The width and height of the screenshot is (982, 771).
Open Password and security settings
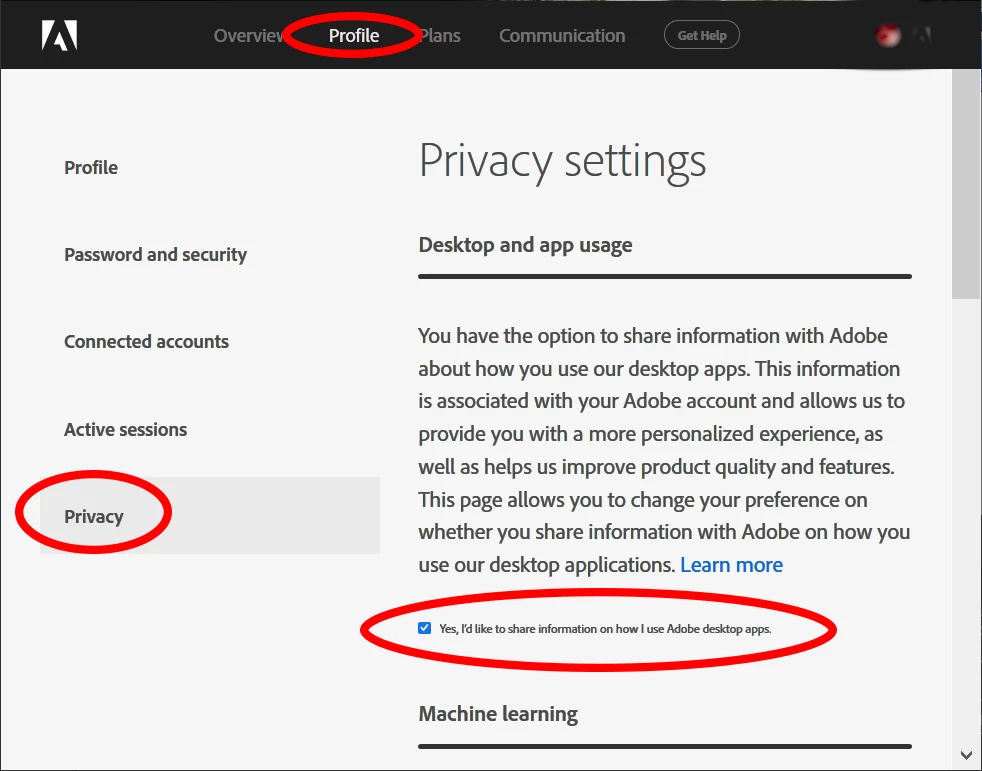click(155, 255)
